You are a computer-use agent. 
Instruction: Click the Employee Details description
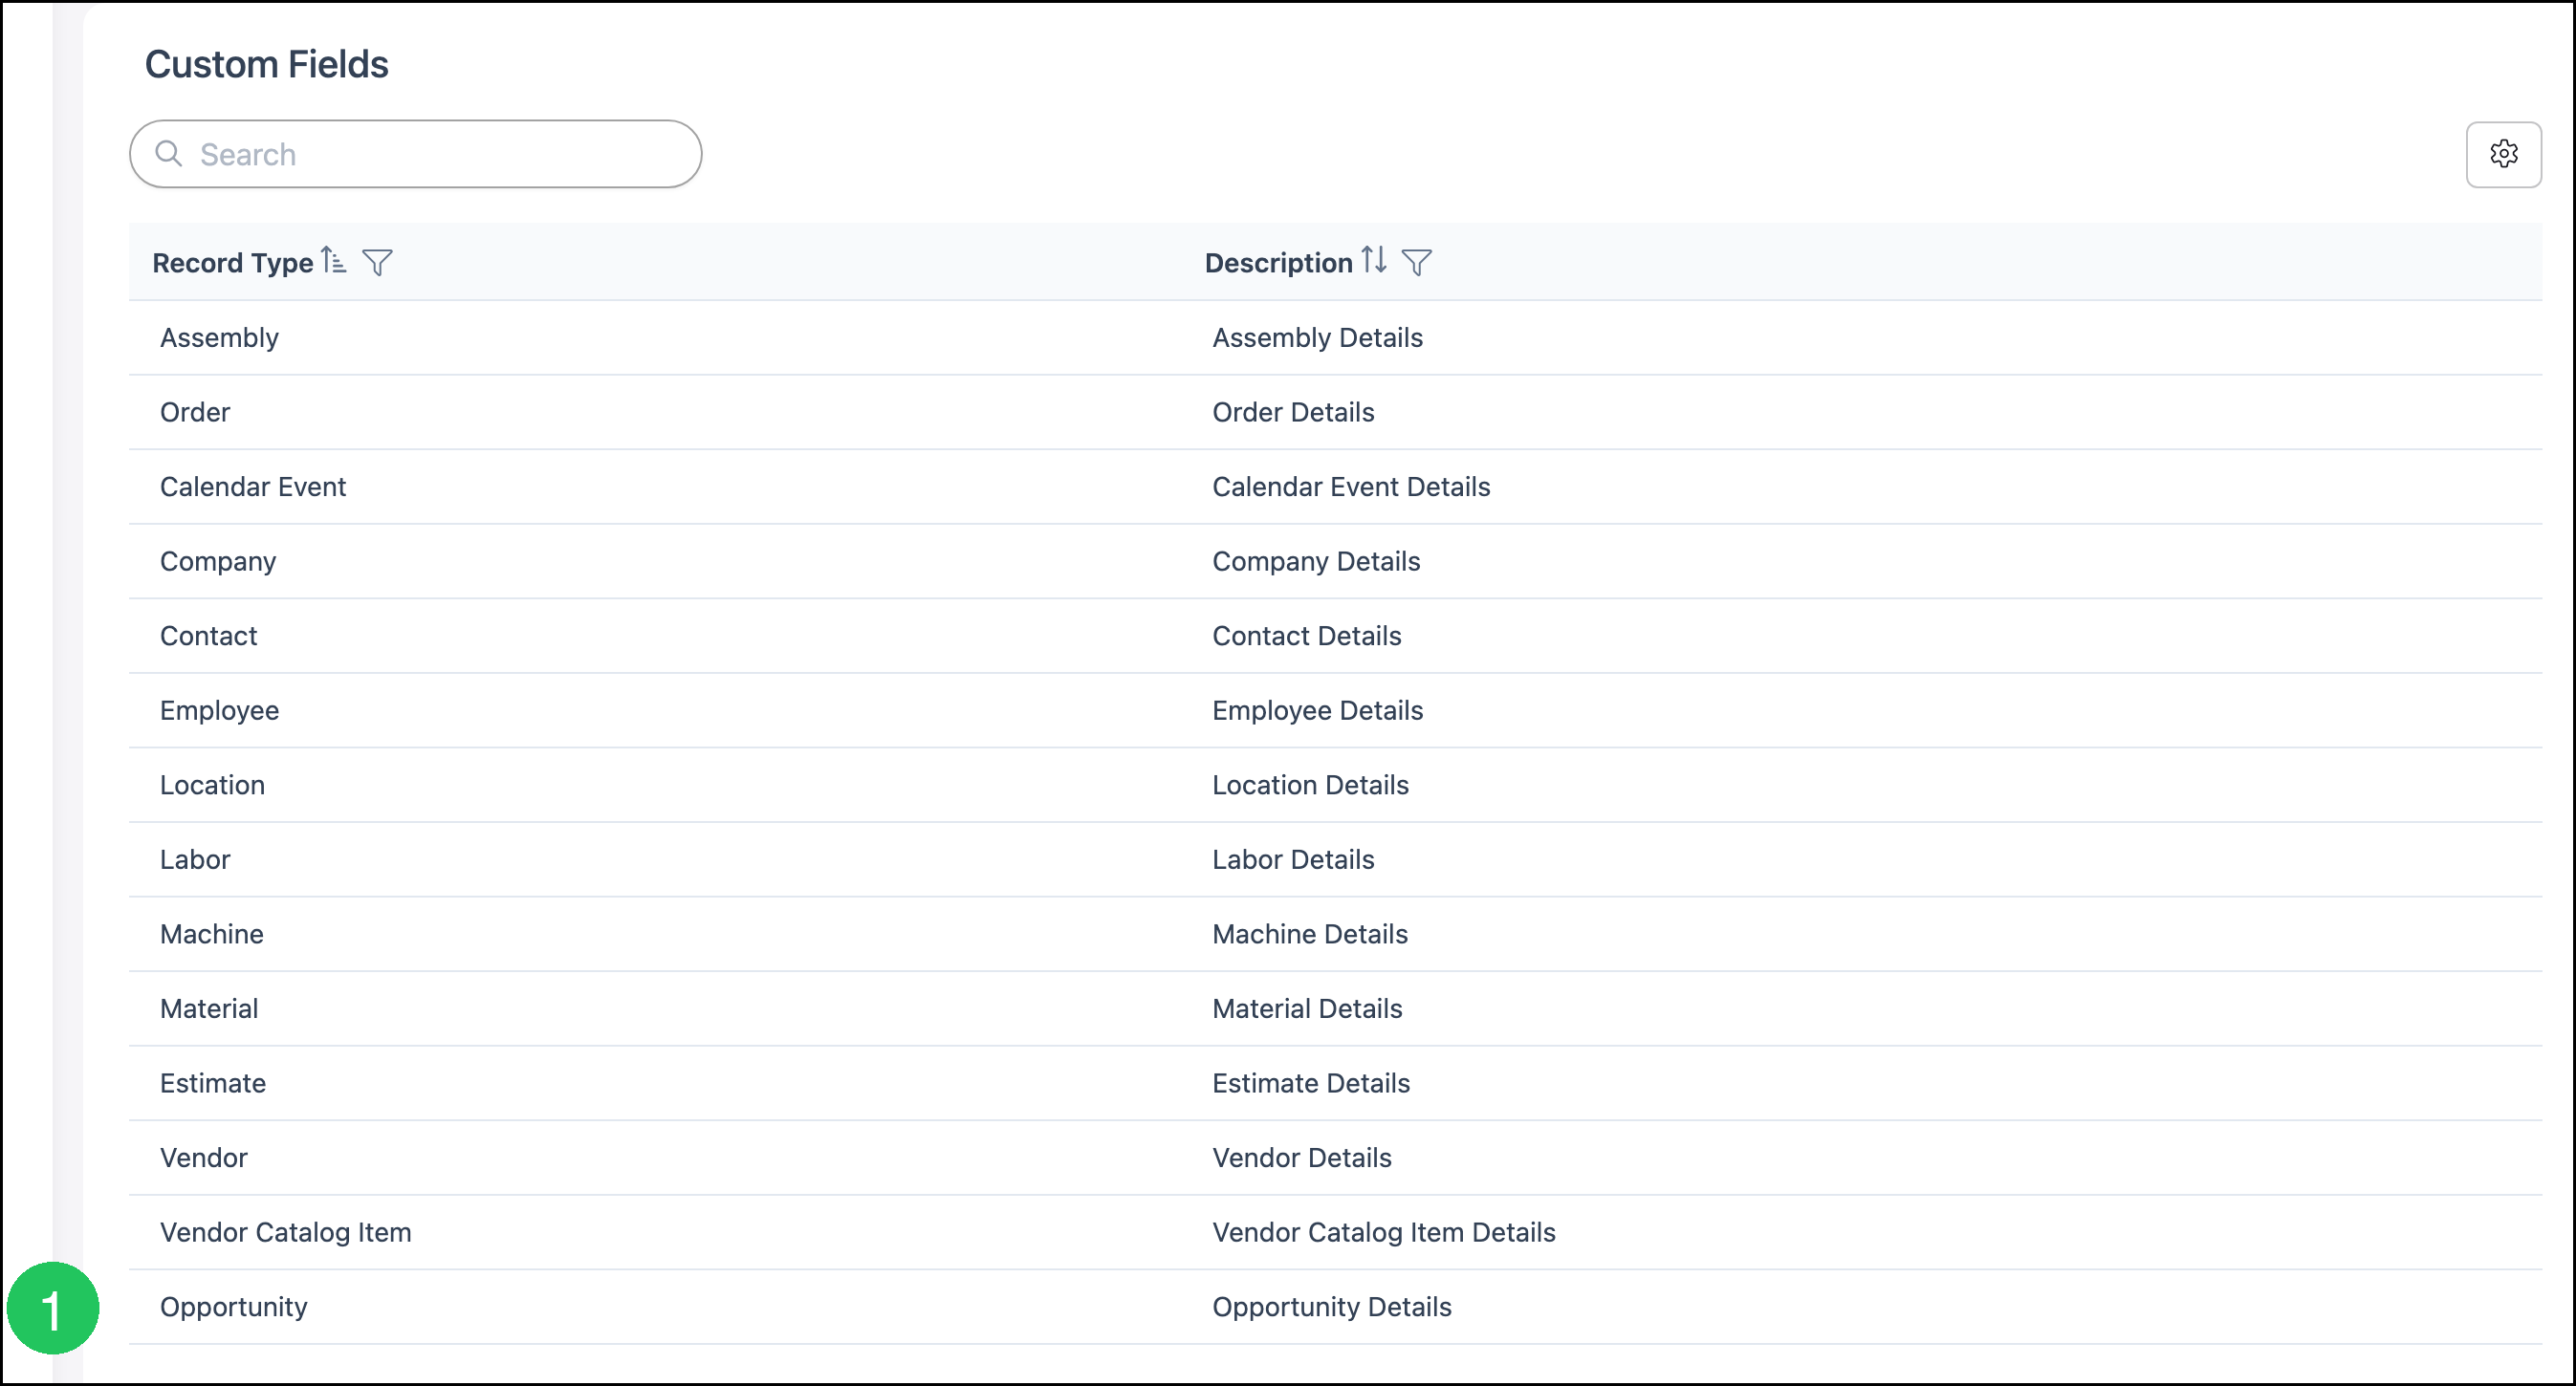(1317, 711)
